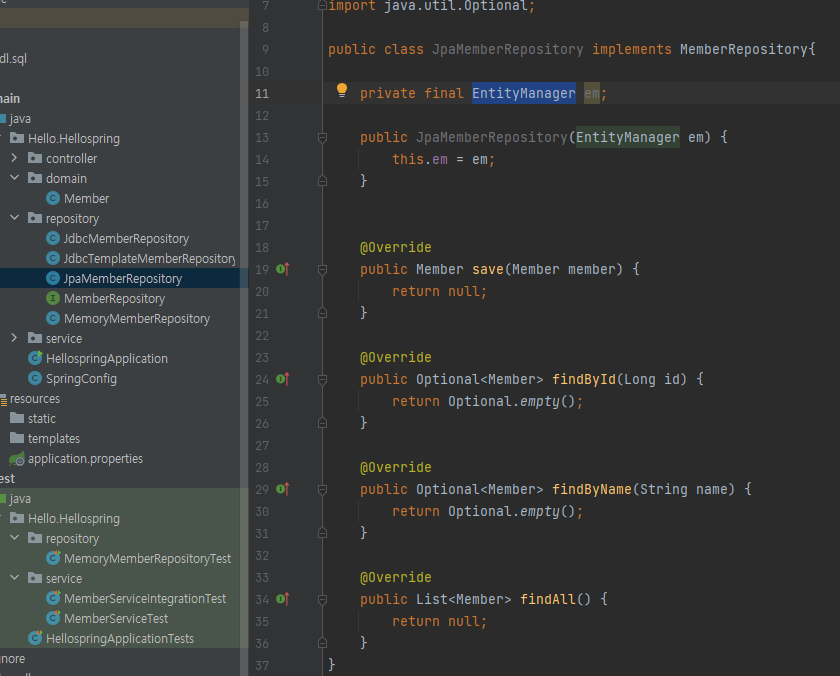Viewport: 840px width, 676px height.
Task: Select the JdbcTemplateMemberRepository class icon
Action: coord(52,258)
